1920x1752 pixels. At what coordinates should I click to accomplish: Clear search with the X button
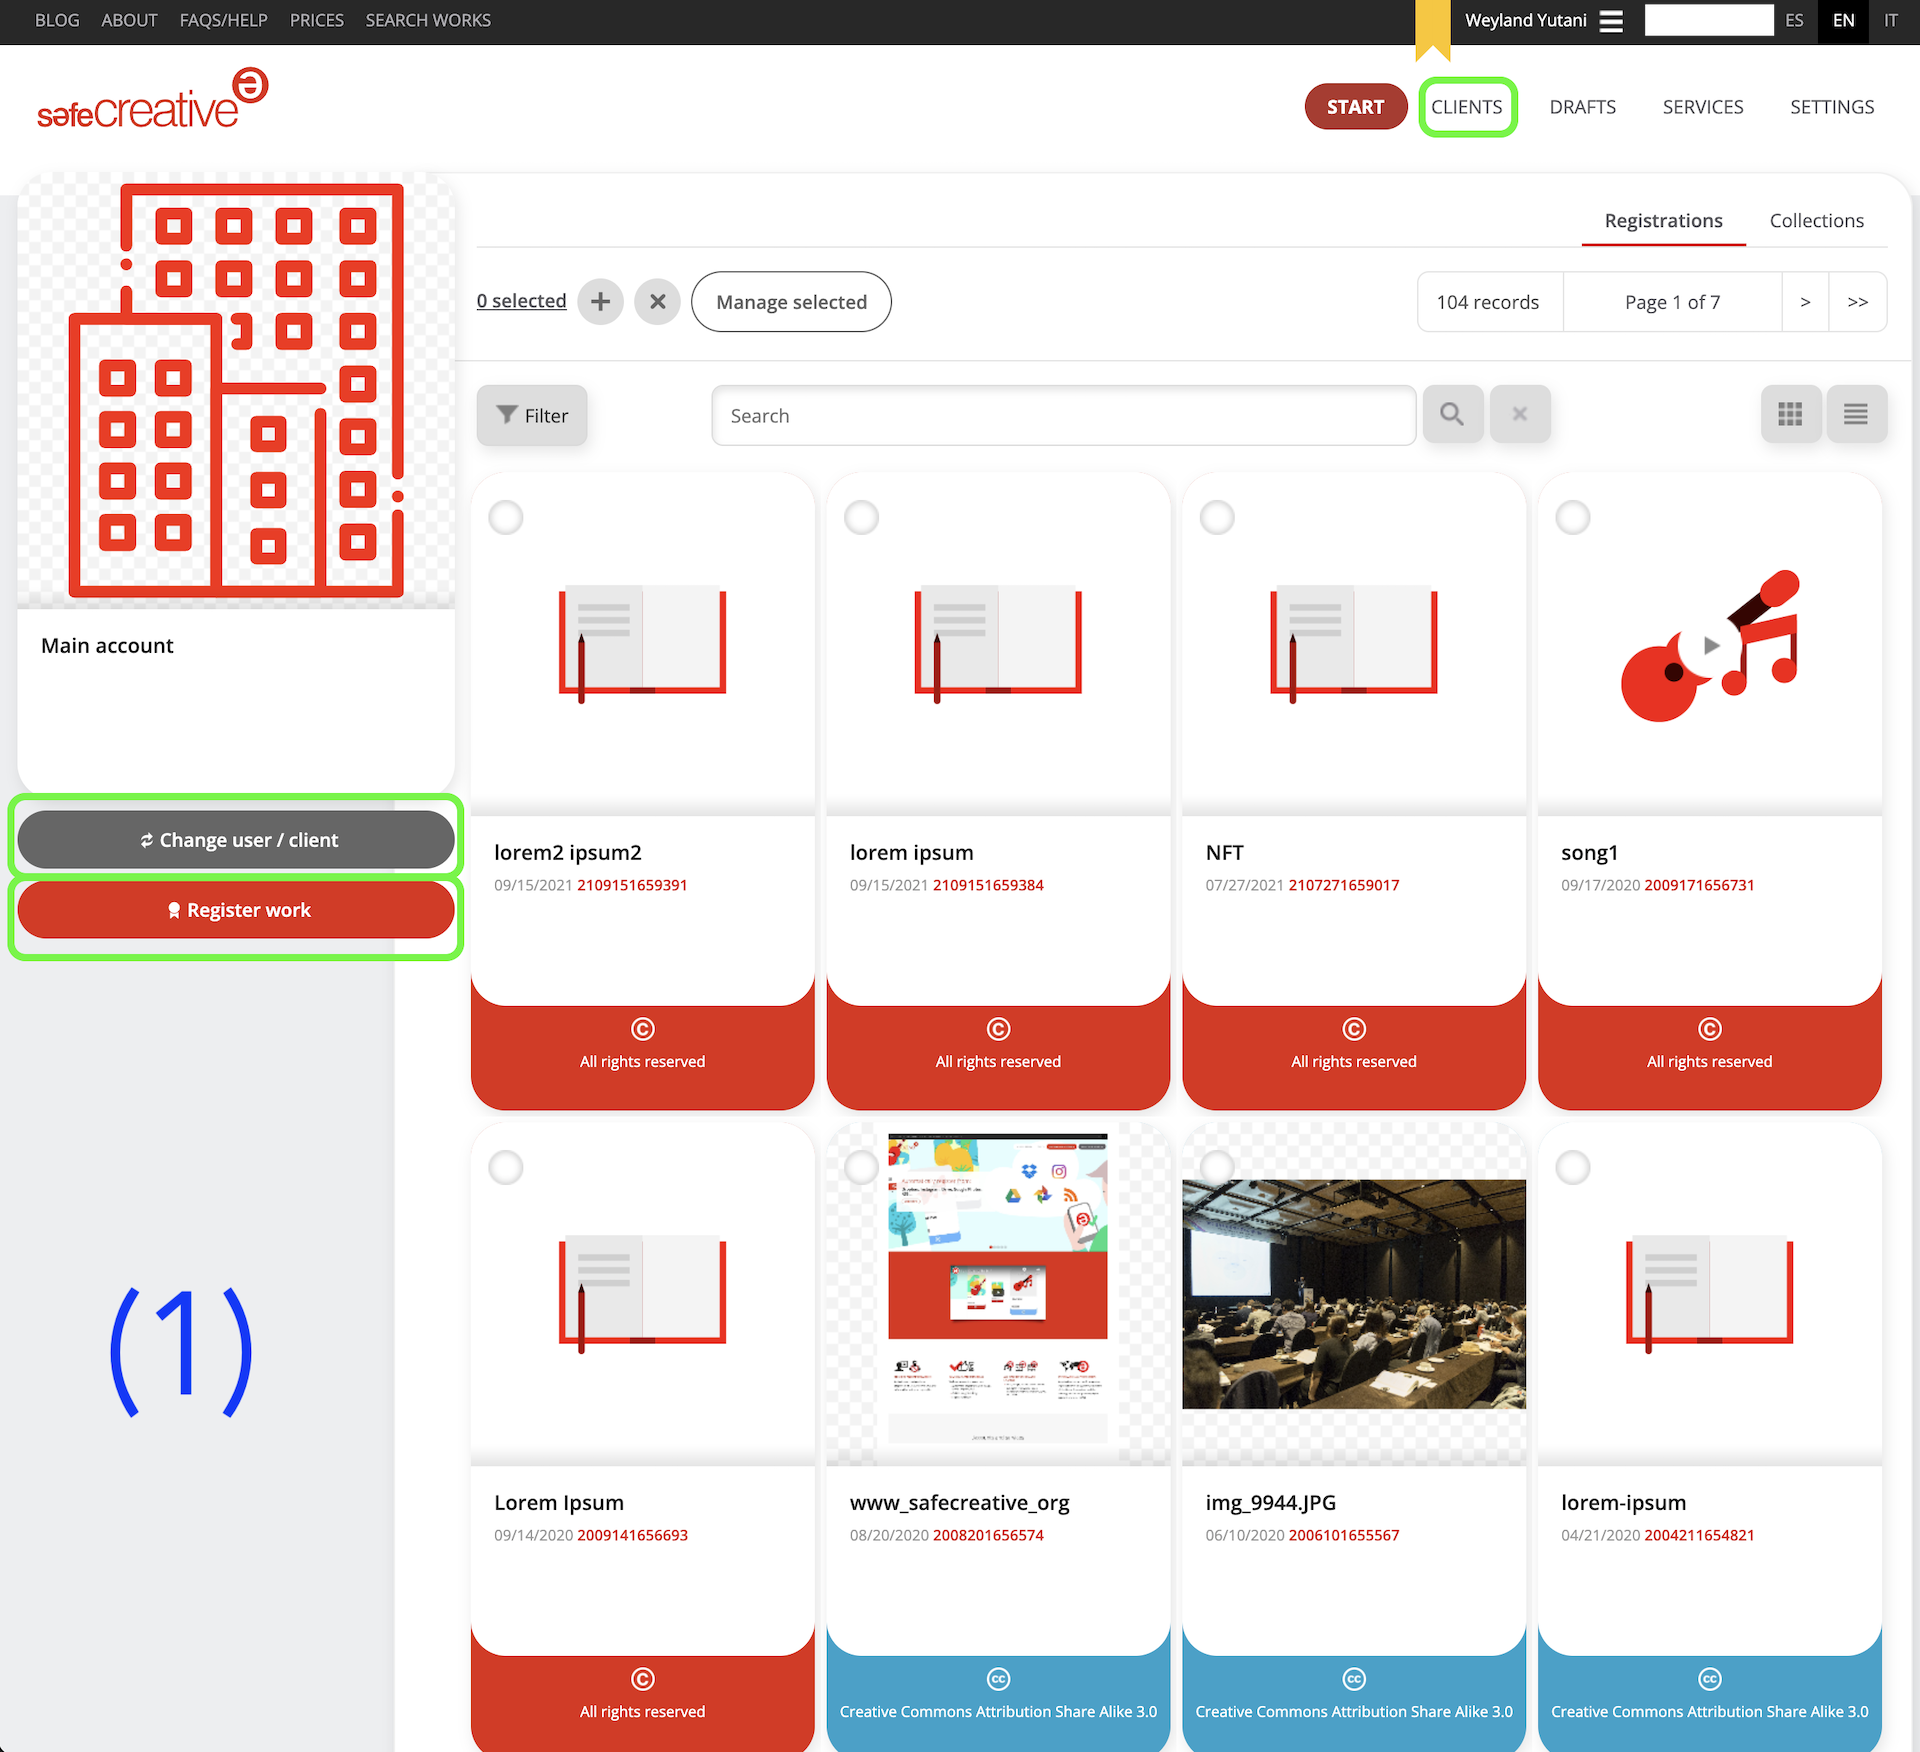[x=1519, y=414]
